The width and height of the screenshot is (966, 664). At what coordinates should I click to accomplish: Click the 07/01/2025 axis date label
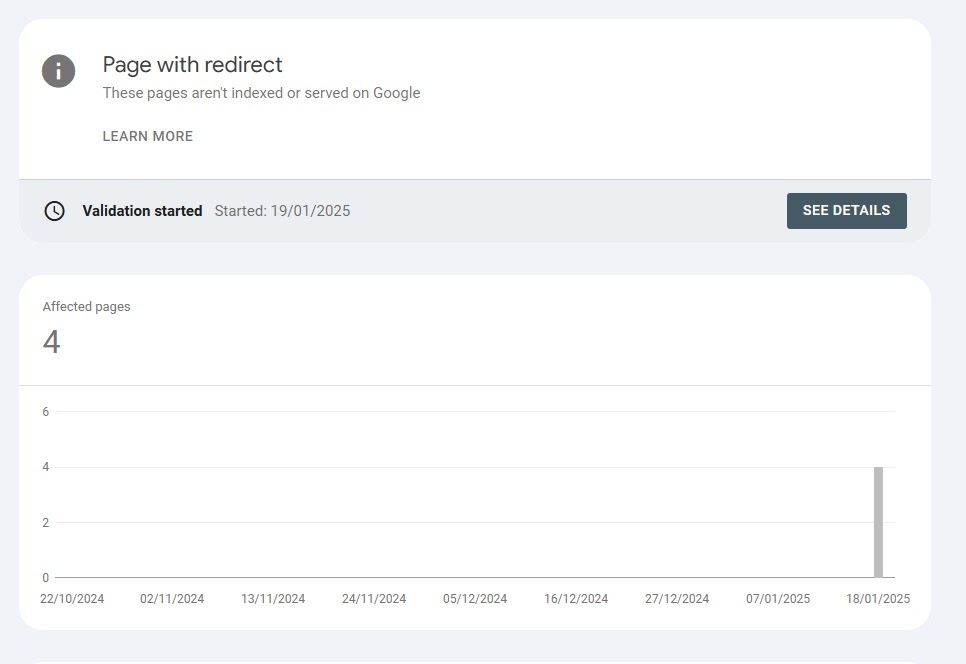[778, 599]
